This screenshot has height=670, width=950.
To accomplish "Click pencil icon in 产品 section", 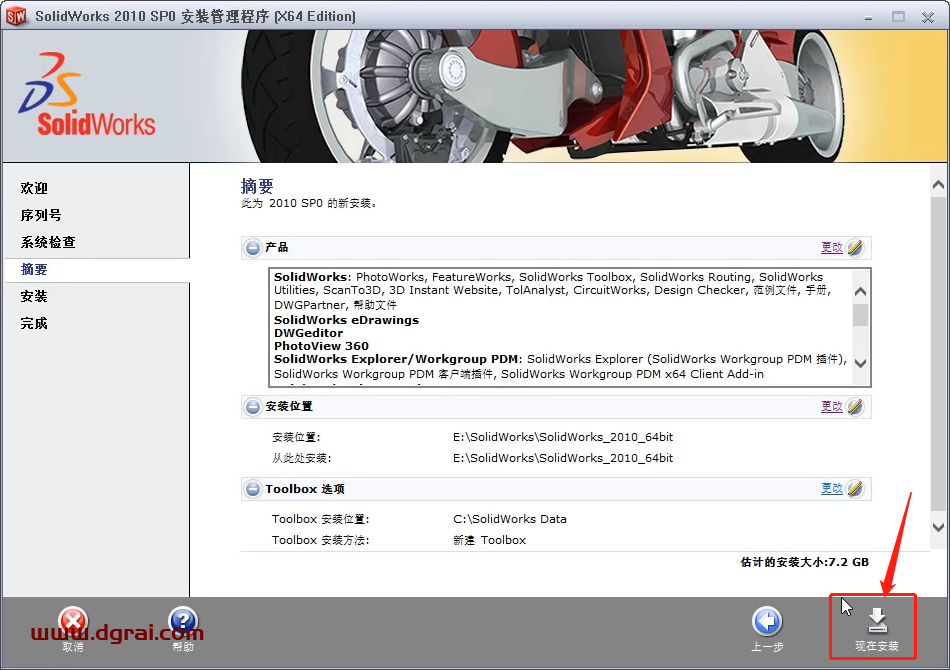I will coord(855,247).
